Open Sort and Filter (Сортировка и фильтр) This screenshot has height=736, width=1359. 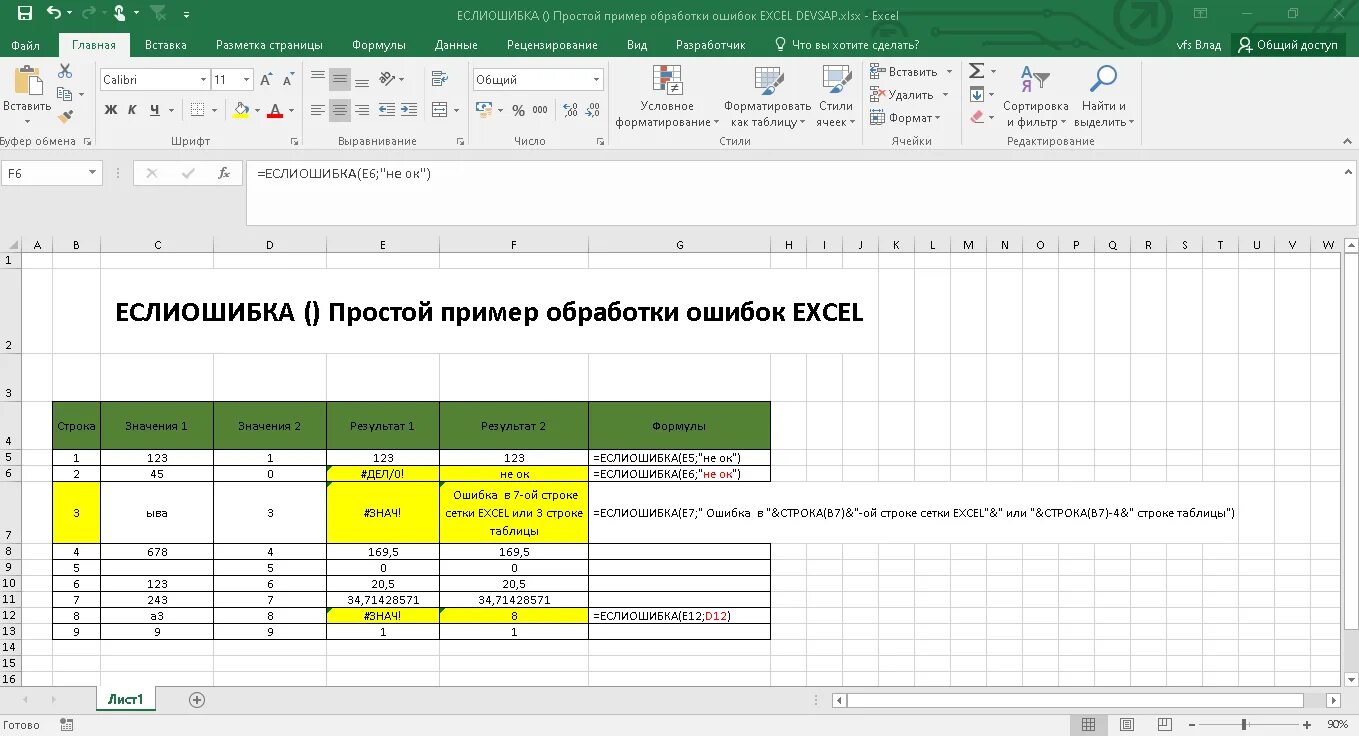coord(1035,98)
